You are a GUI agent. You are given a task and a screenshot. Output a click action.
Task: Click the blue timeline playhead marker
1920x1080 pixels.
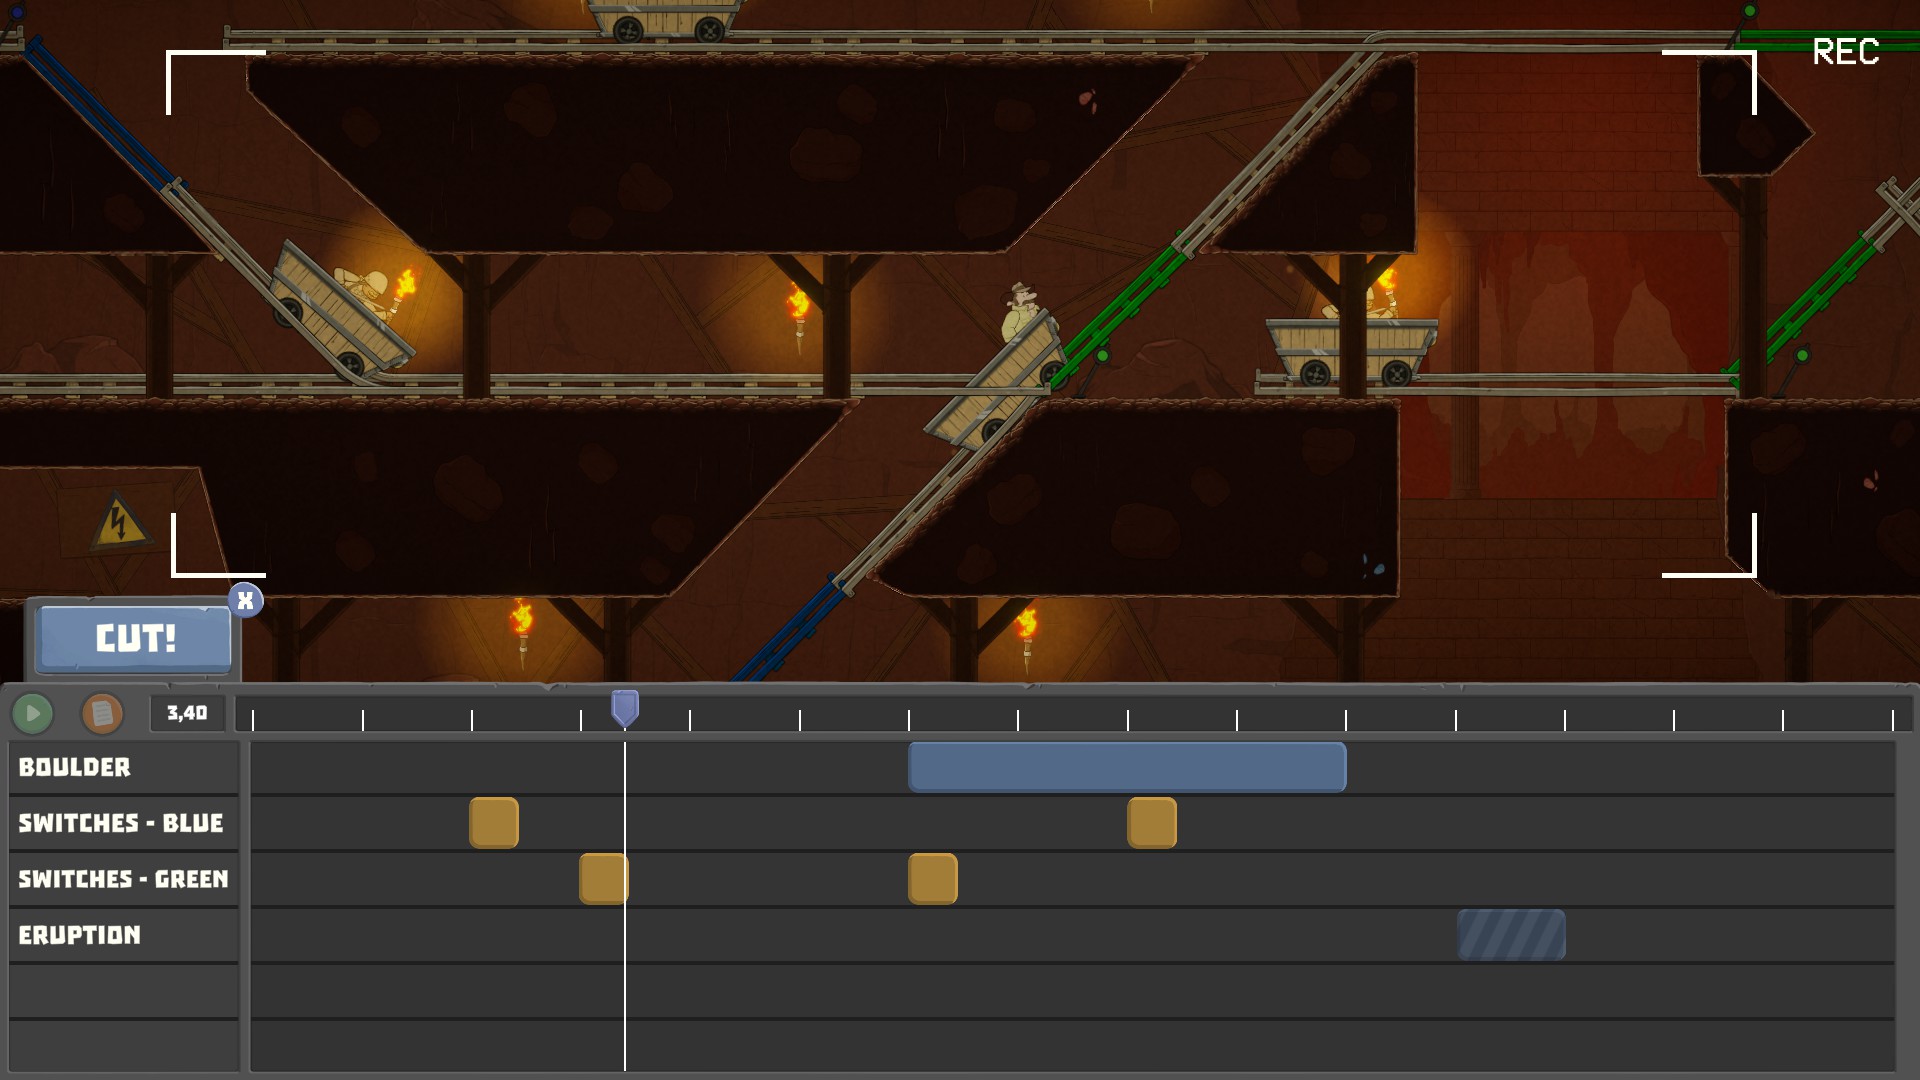[625, 707]
